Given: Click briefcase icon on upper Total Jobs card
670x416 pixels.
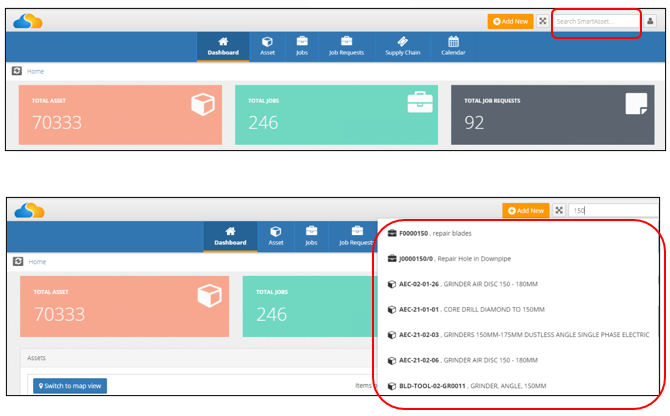Looking at the screenshot, I should 420,103.
